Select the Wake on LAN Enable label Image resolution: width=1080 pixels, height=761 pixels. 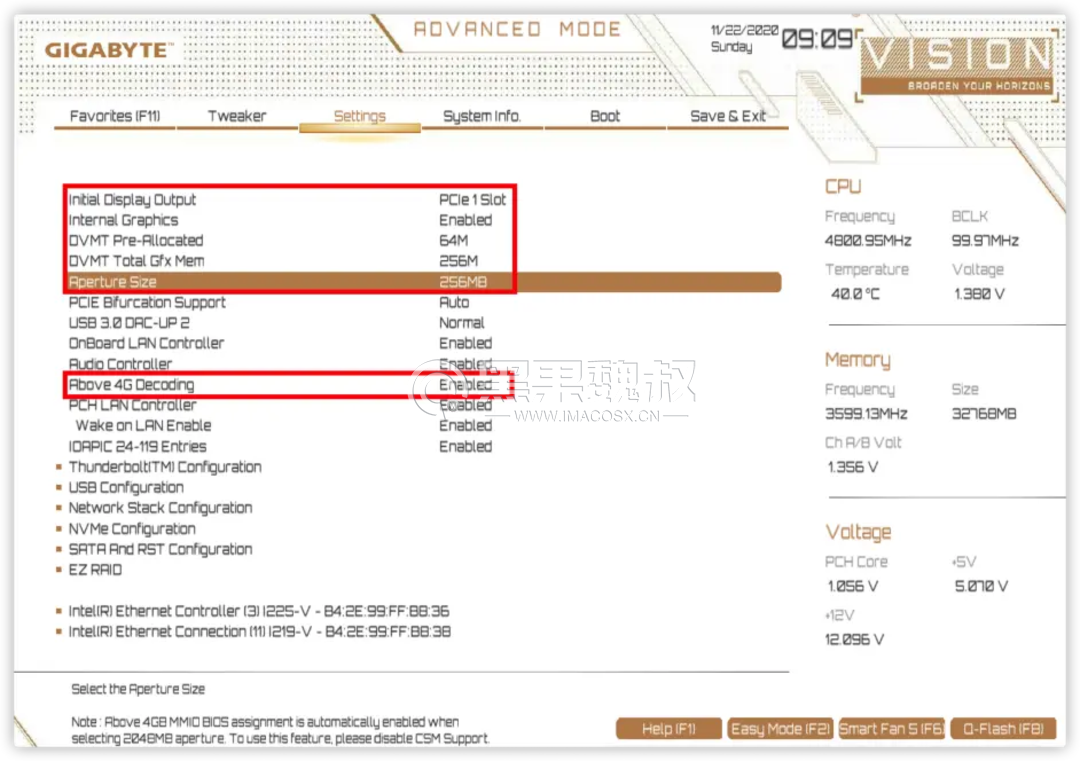pyautogui.click(x=143, y=426)
